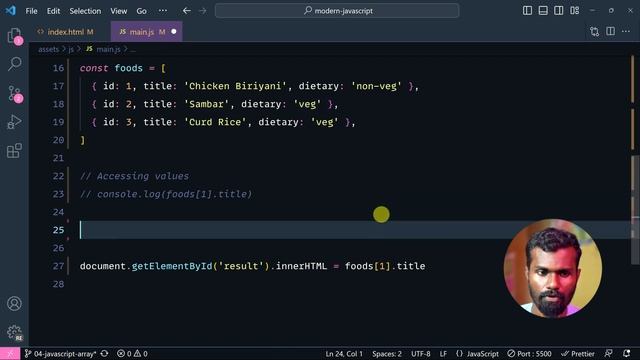
Task: Split the editor to the right
Action: click(610, 31)
